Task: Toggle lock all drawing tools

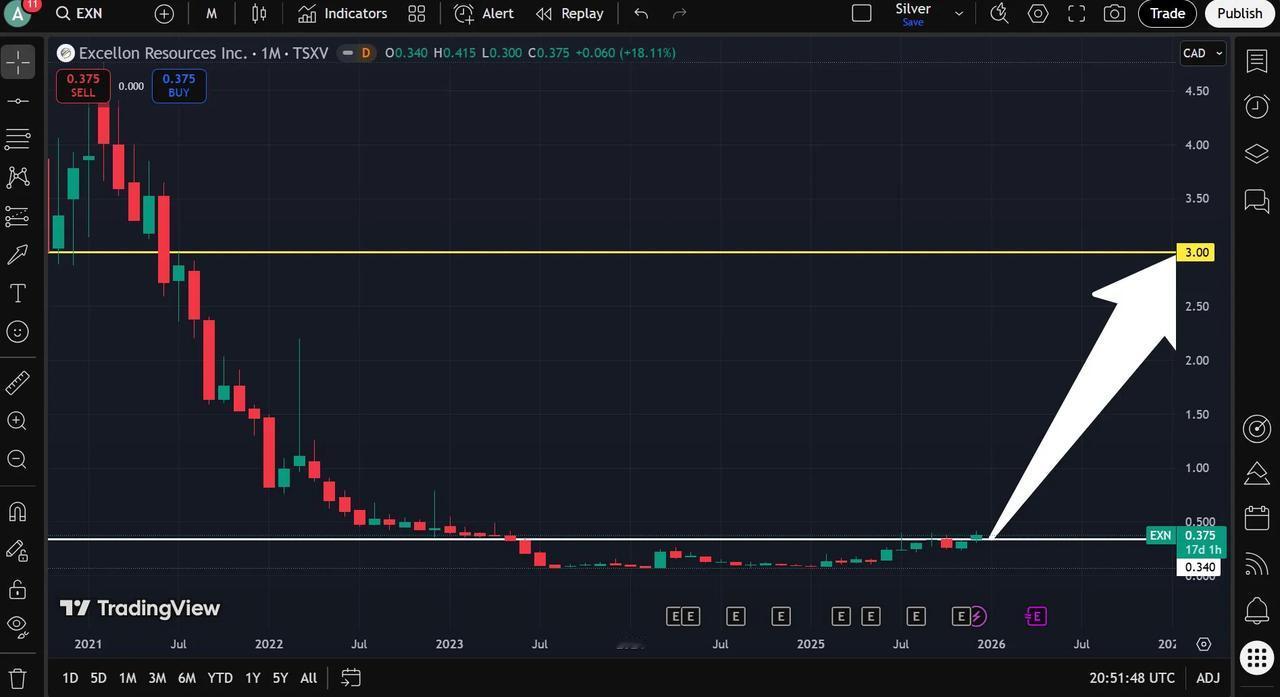Action: [x=18, y=589]
